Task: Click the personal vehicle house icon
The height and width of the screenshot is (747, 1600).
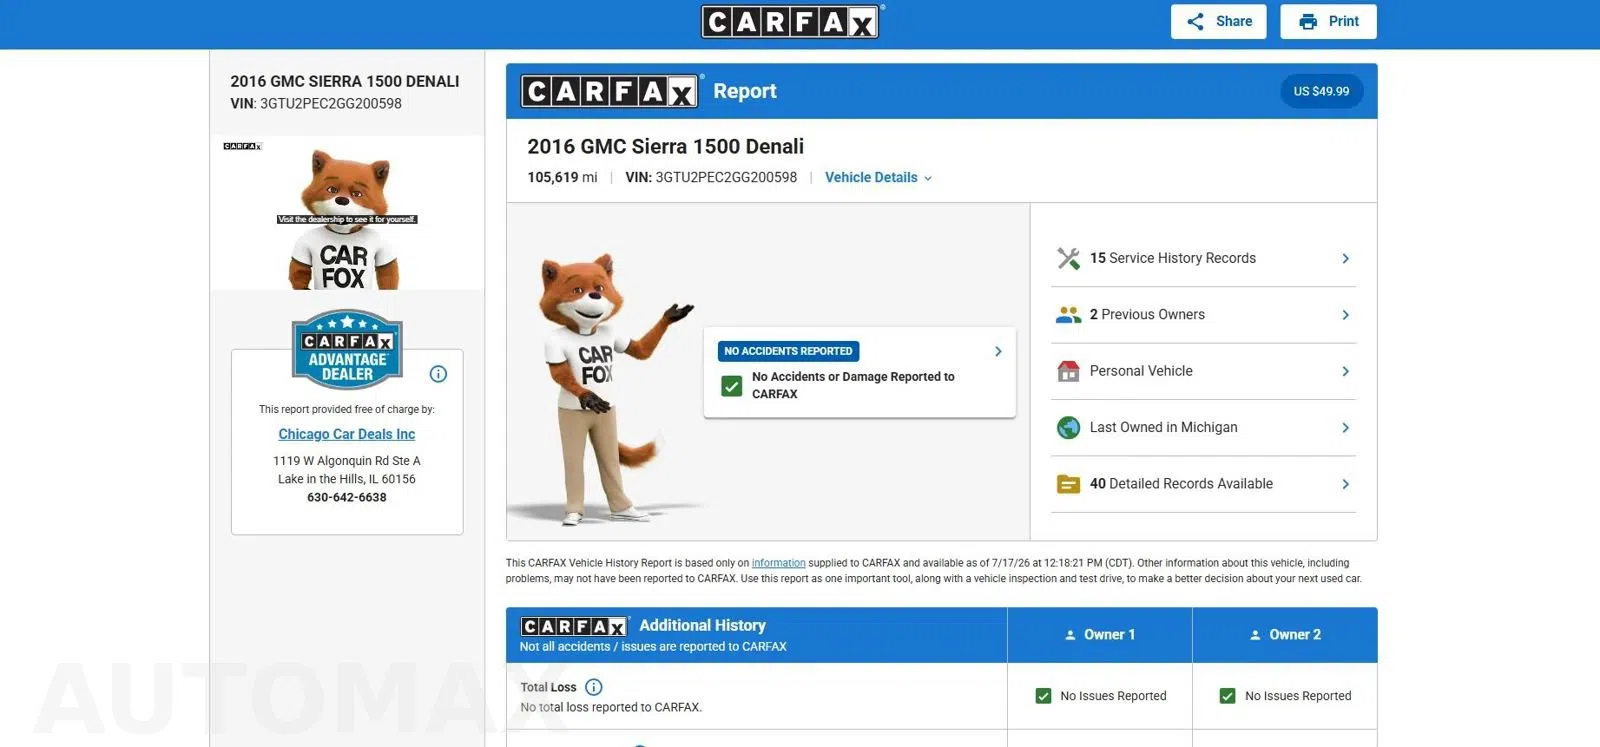Action: click(1068, 371)
